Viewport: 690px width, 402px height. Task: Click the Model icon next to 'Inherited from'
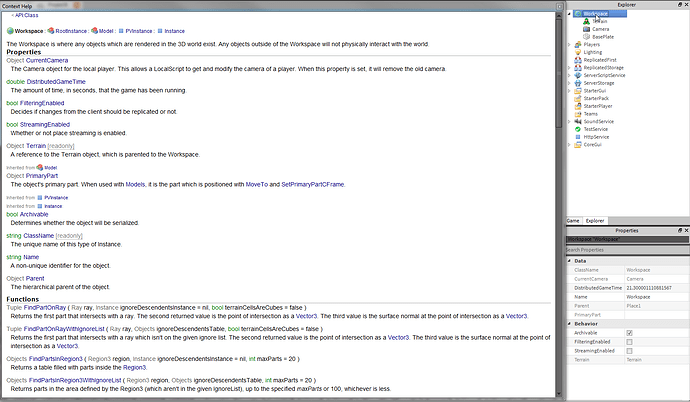(x=40, y=167)
